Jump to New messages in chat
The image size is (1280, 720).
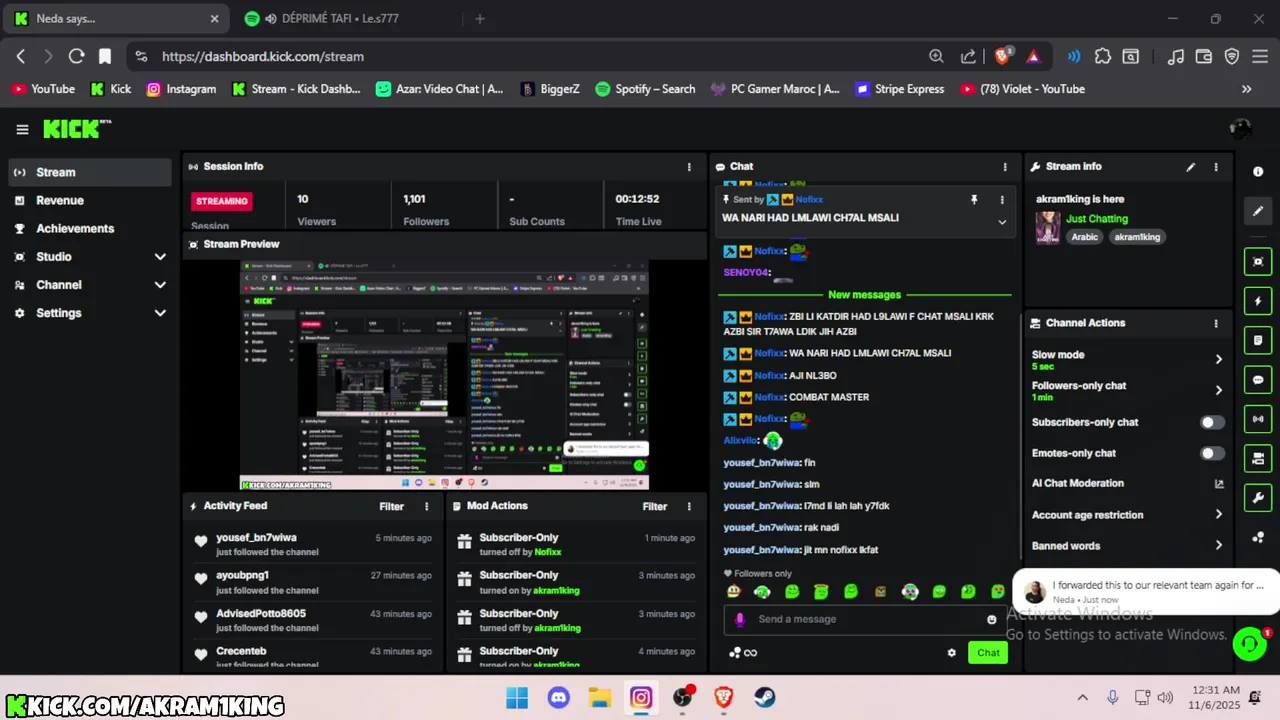[864, 295]
